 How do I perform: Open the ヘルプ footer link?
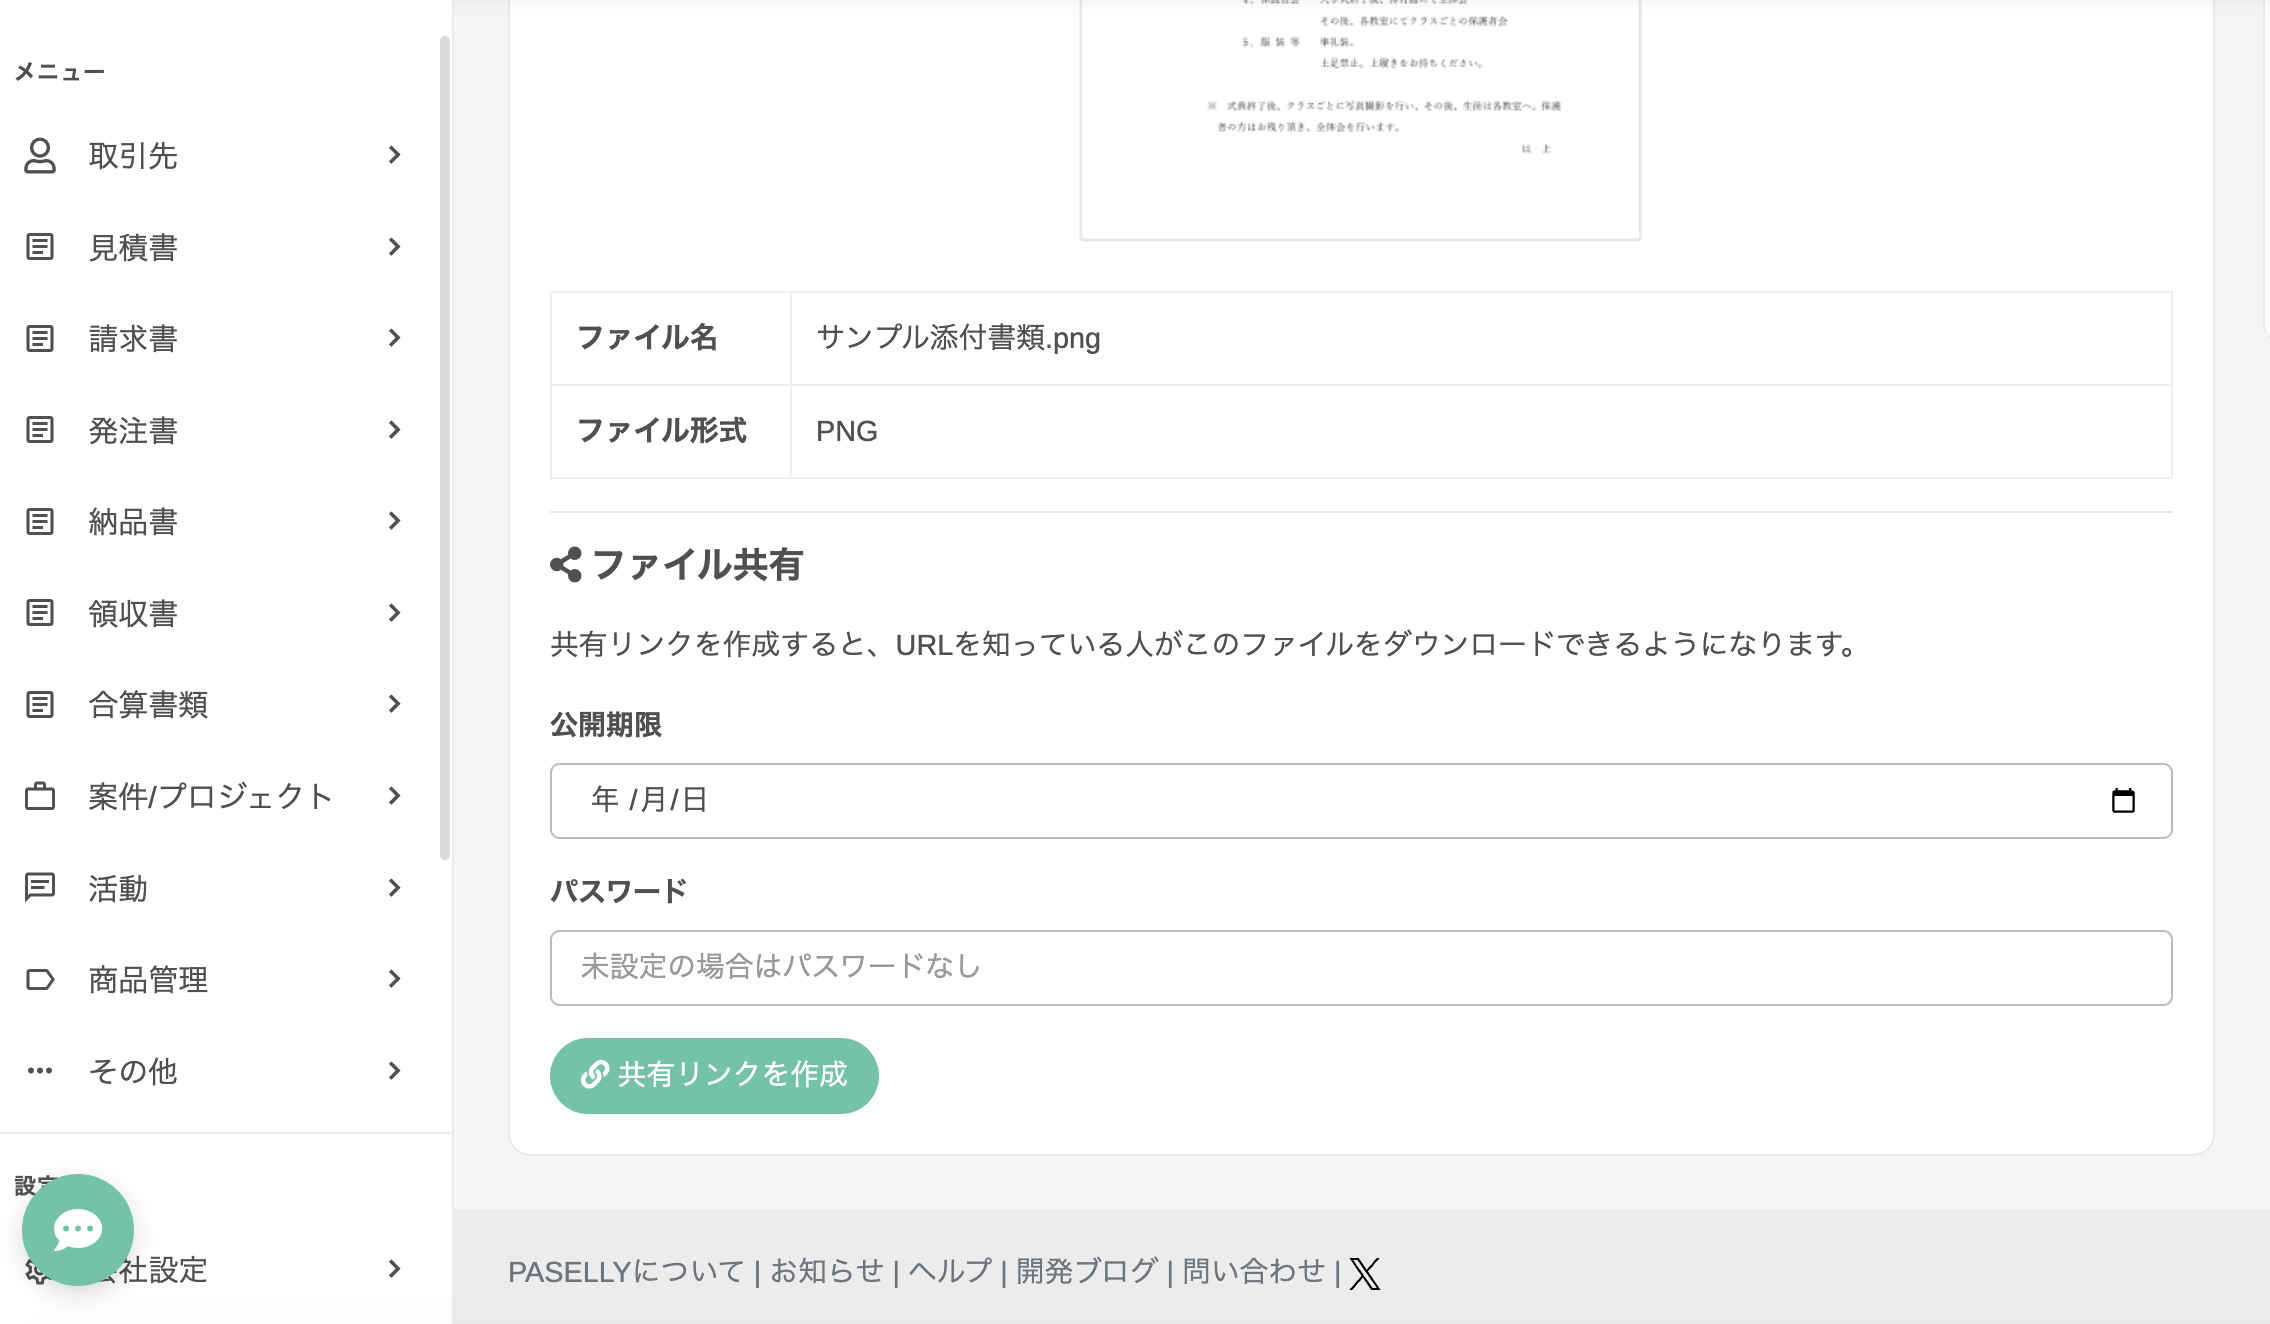tap(950, 1272)
